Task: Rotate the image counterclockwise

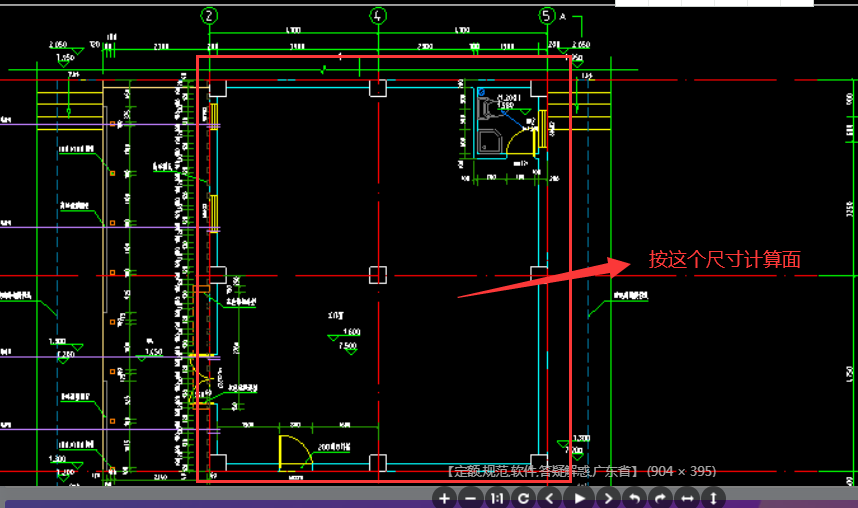Action: pyautogui.click(x=634, y=499)
